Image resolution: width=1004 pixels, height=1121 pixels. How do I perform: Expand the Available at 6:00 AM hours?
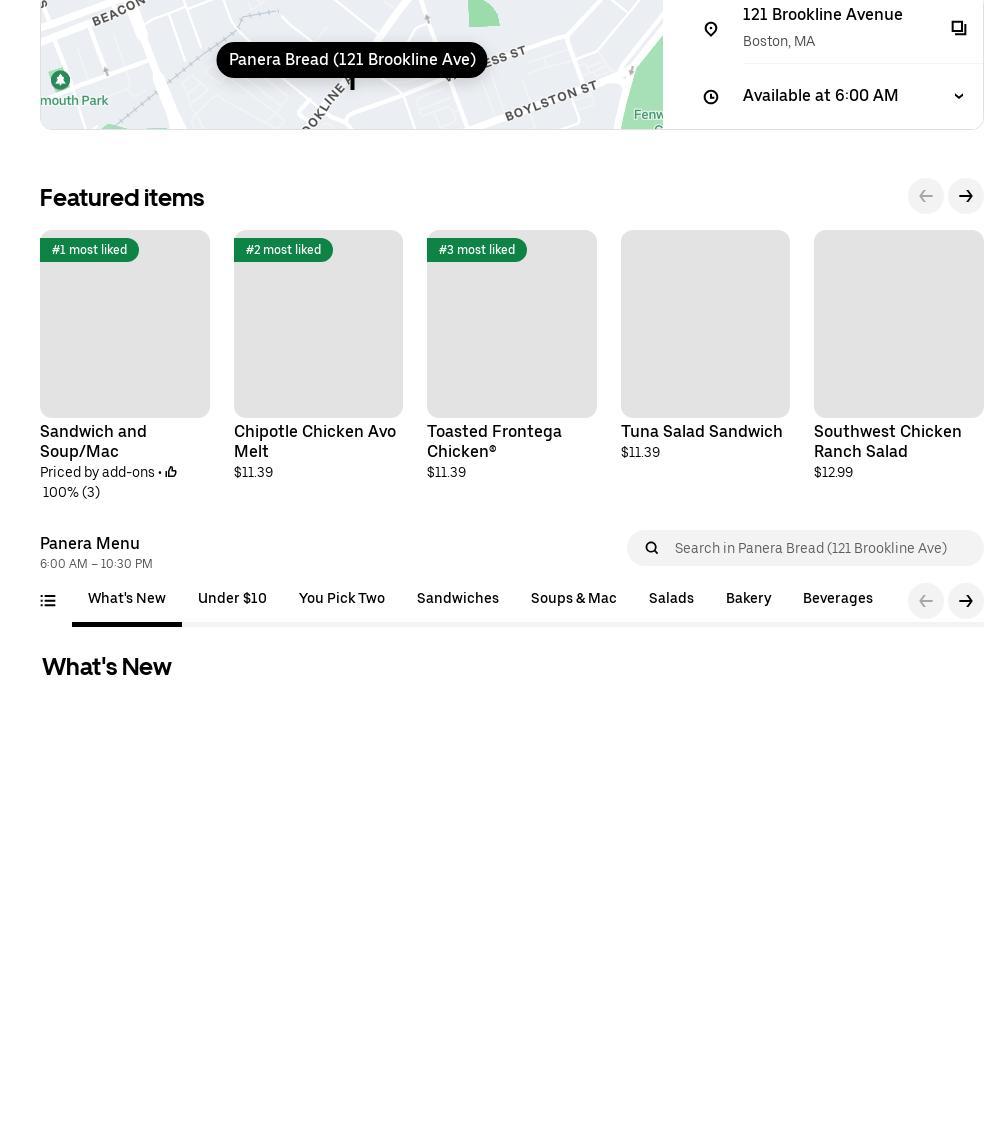(x=958, y=96)
